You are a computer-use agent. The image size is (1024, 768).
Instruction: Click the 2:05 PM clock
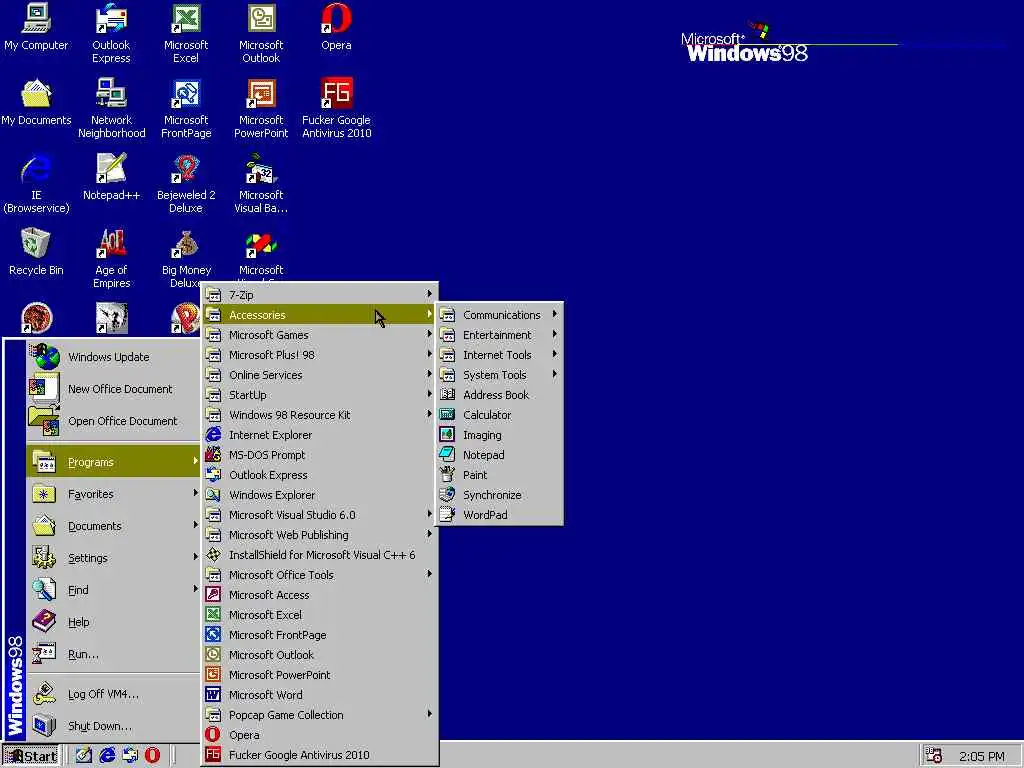(x=982, y=756)
